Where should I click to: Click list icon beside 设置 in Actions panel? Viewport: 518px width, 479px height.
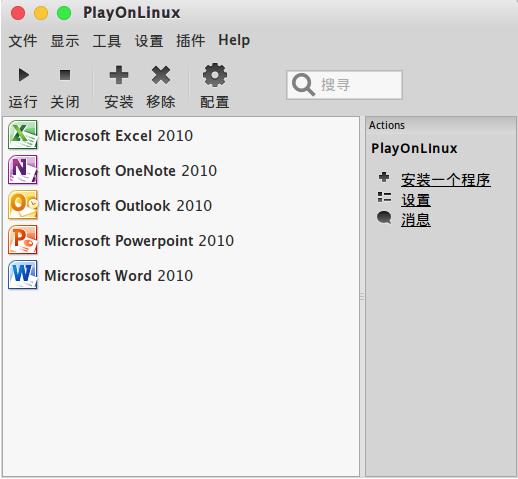click(384, 197)
